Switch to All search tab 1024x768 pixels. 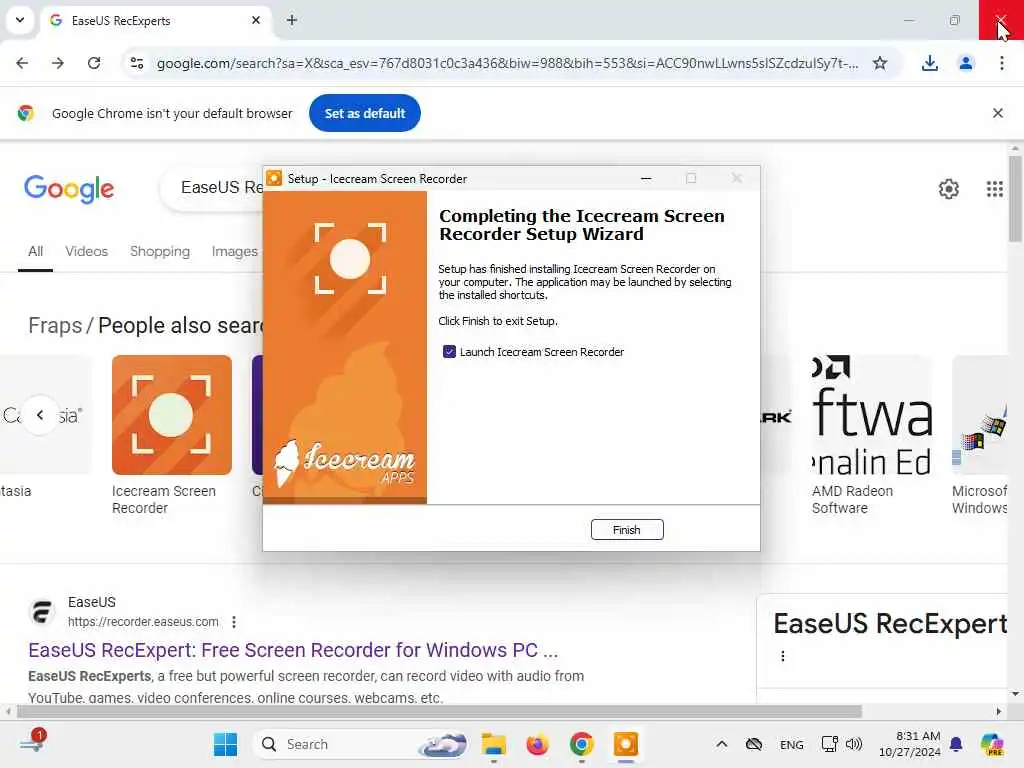point(35,251)
